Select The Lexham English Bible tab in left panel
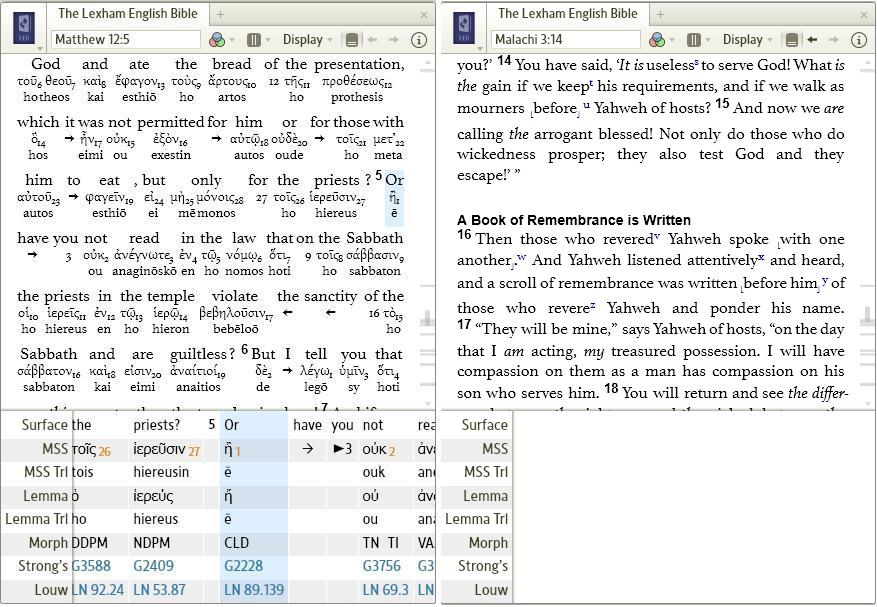Viewport: 877px width, 607px height. (128, 14)
